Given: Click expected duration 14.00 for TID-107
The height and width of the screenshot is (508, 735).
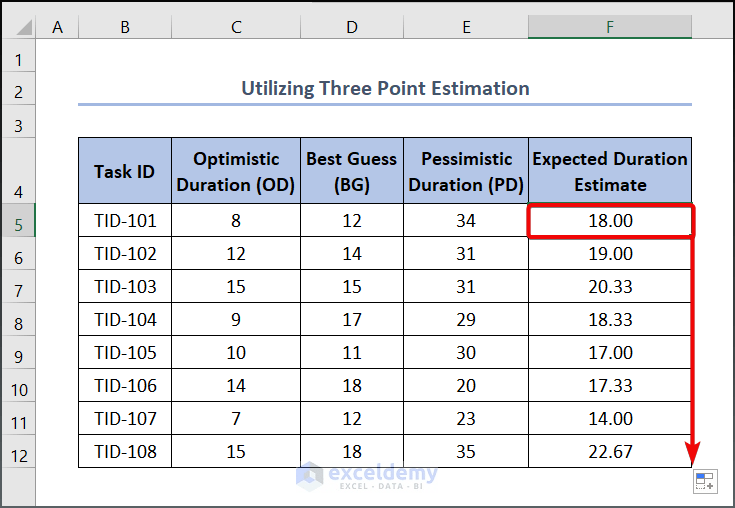Looking at the screenshot, I should click(610, 418).
